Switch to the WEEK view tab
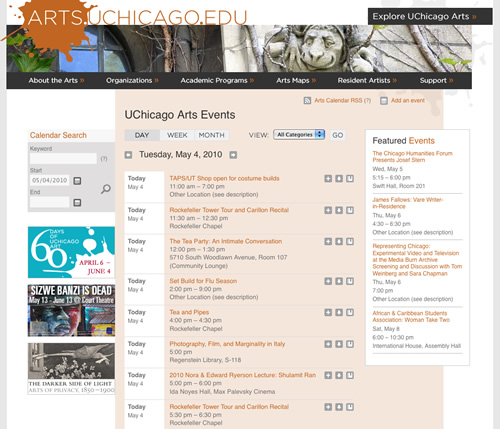500x429 pixels. pyautogui.click(x=177, y=135)
